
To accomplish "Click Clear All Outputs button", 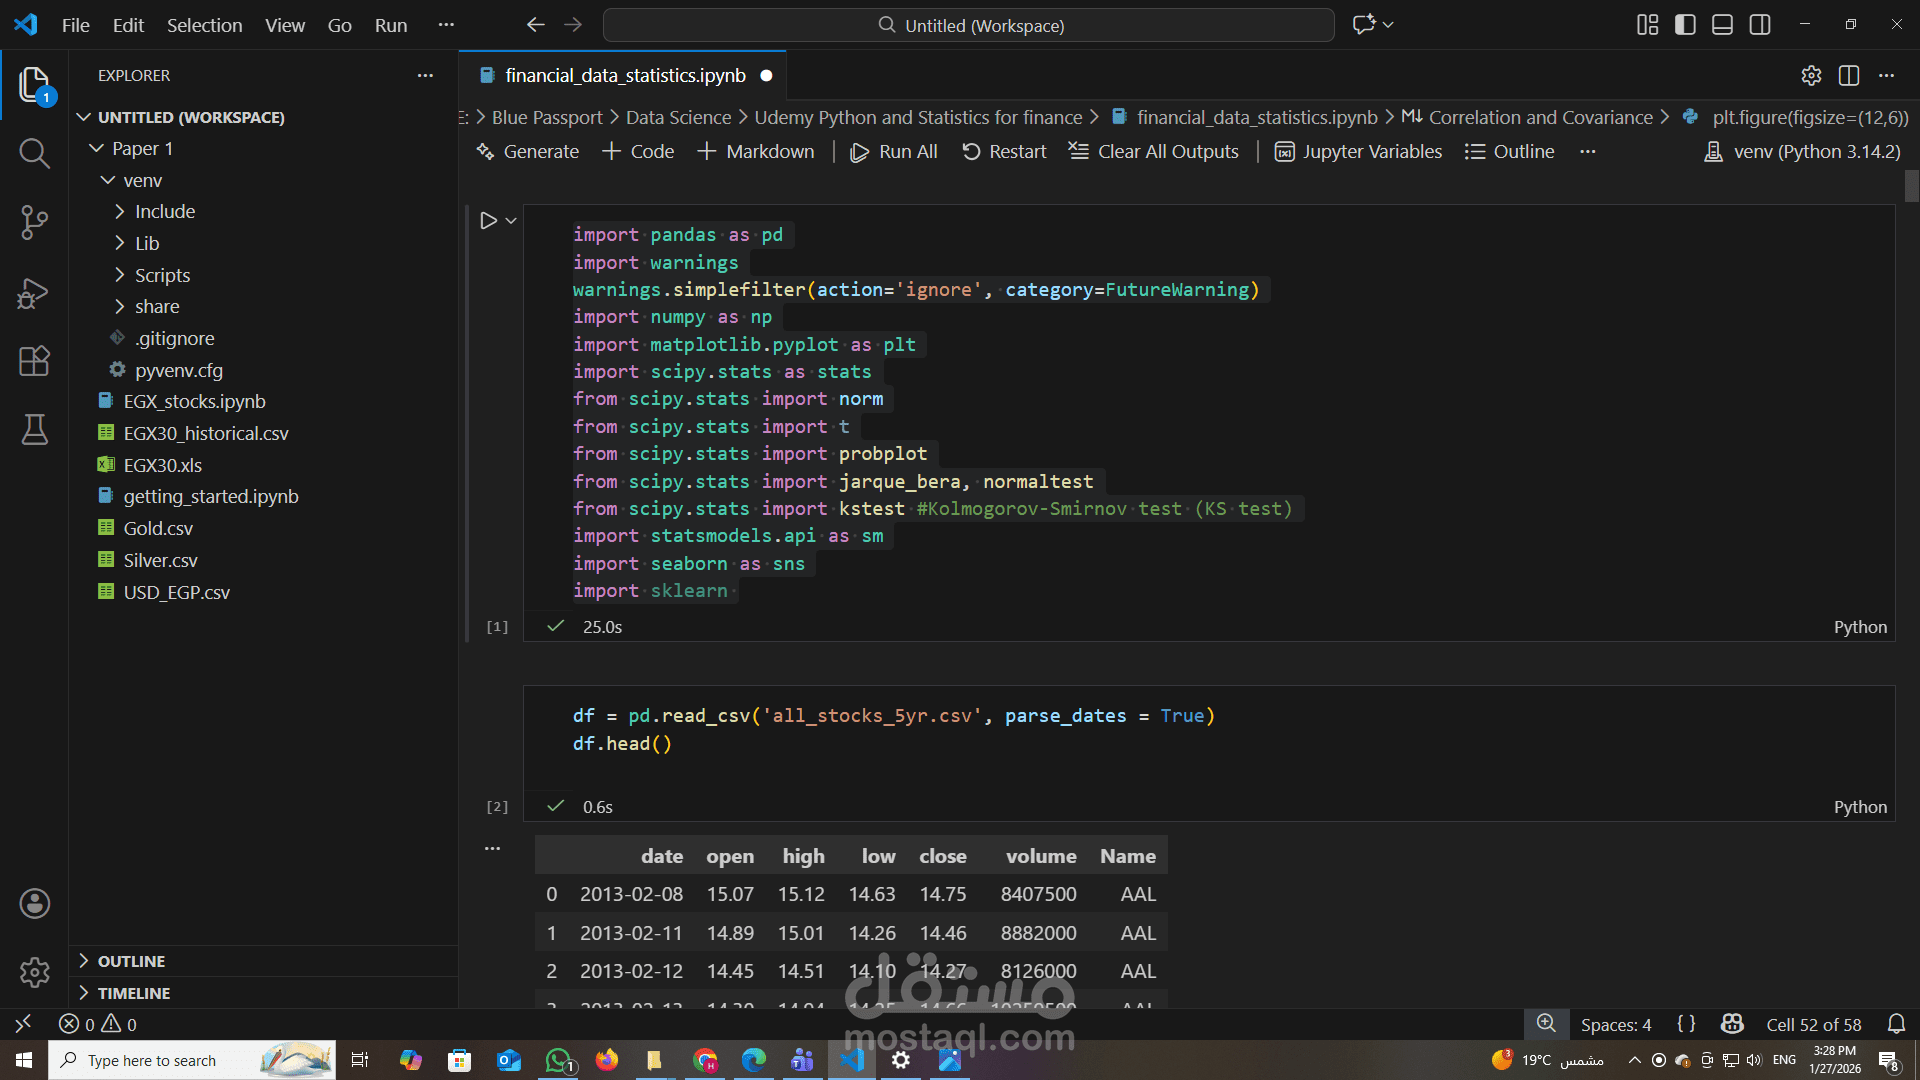I will pos(1153,152).
